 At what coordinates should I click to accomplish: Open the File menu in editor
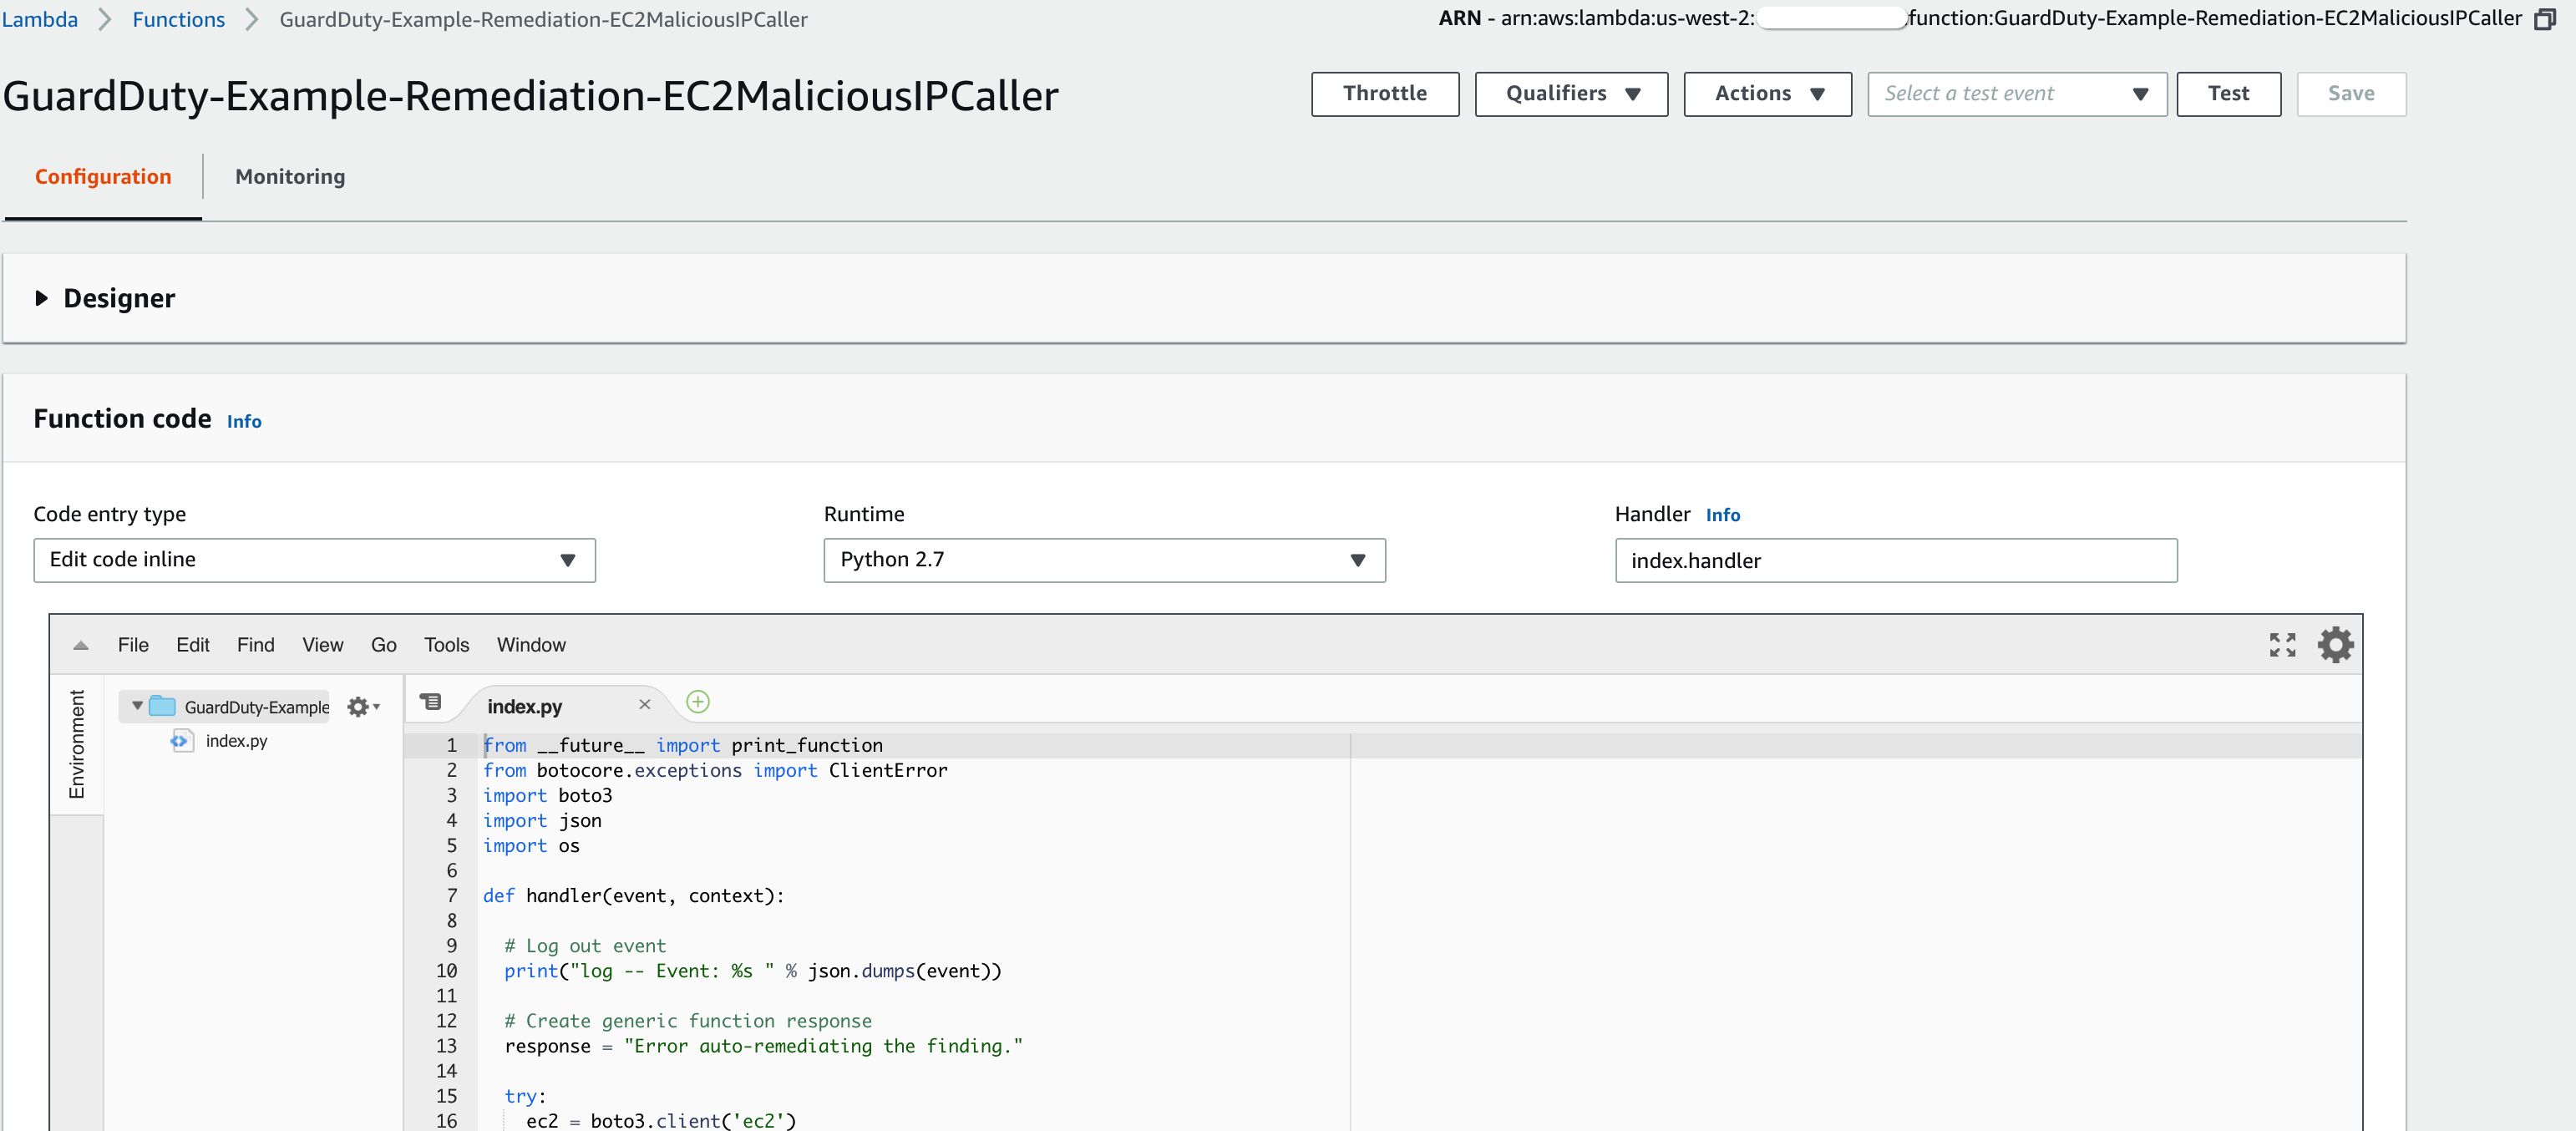[133, 645]
